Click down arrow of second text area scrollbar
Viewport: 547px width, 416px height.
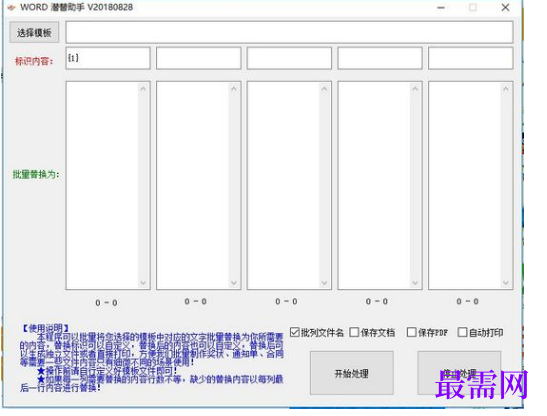click(234, 283)
